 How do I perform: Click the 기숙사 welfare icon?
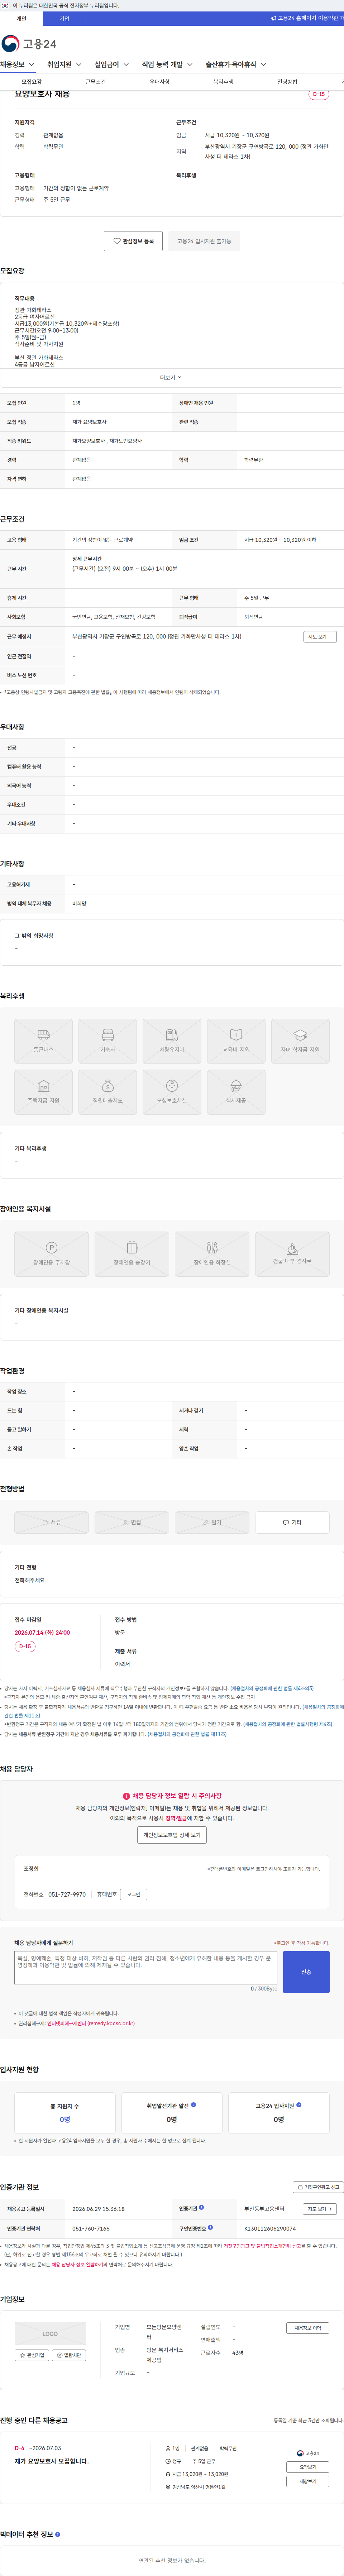click(x=107, y=1041)
